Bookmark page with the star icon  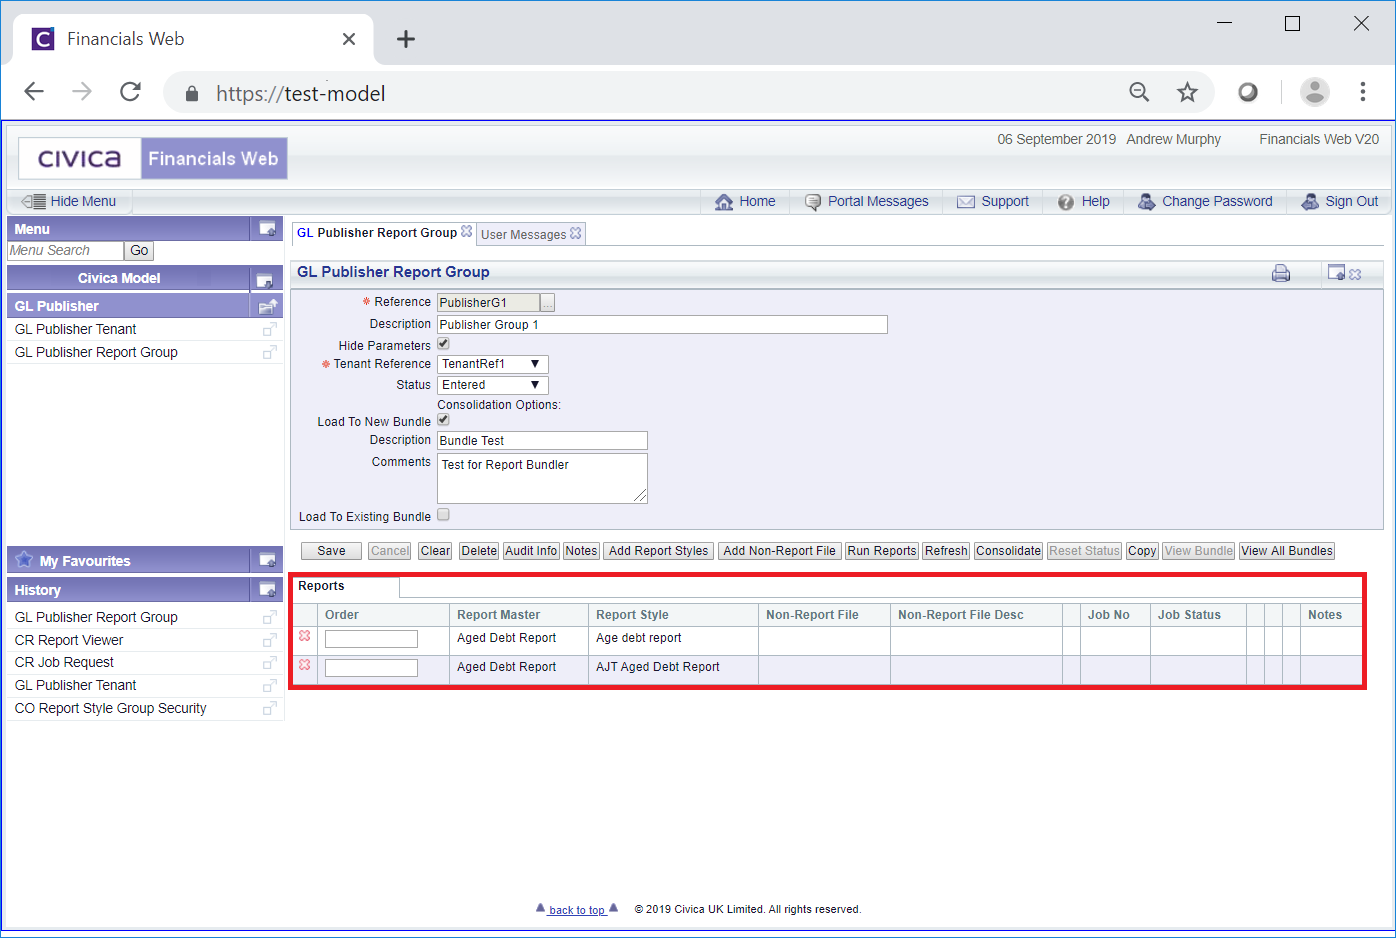pos(1187,92)
